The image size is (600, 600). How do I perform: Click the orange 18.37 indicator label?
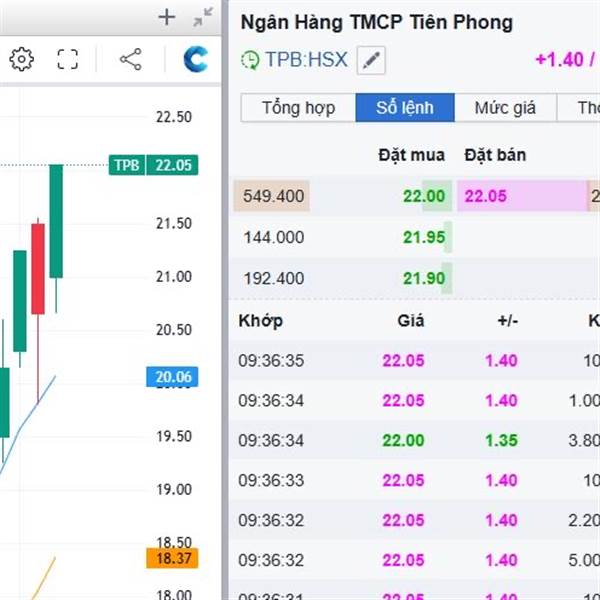(x=172, y=558)
